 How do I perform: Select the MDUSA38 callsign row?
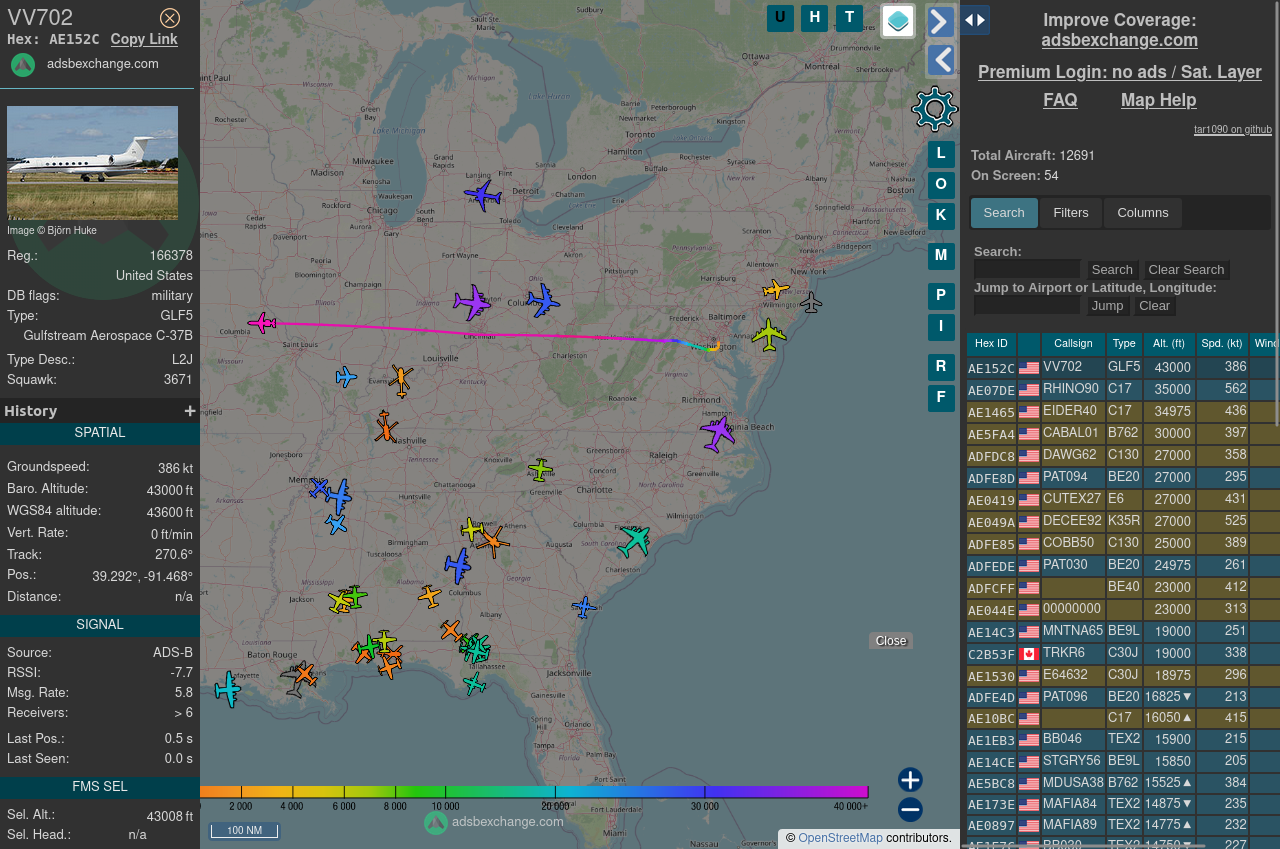1123,783
